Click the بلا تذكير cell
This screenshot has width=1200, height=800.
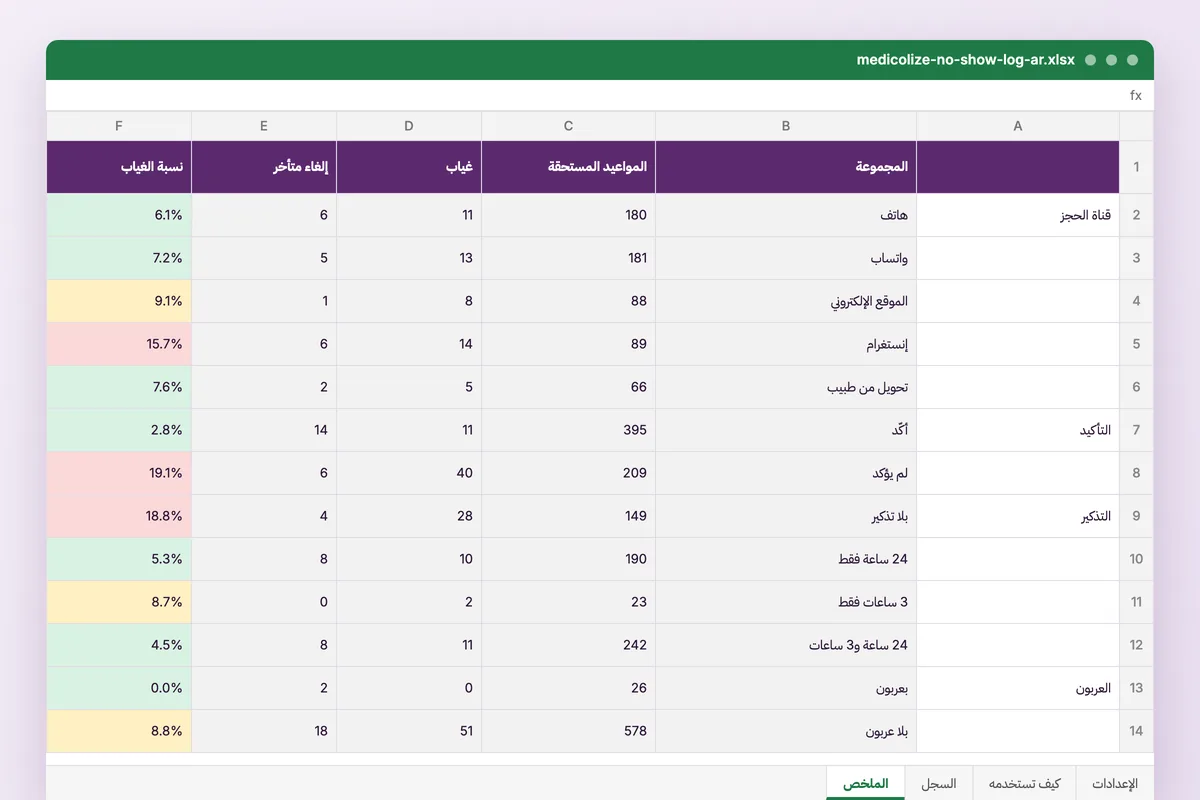point(786,516)
